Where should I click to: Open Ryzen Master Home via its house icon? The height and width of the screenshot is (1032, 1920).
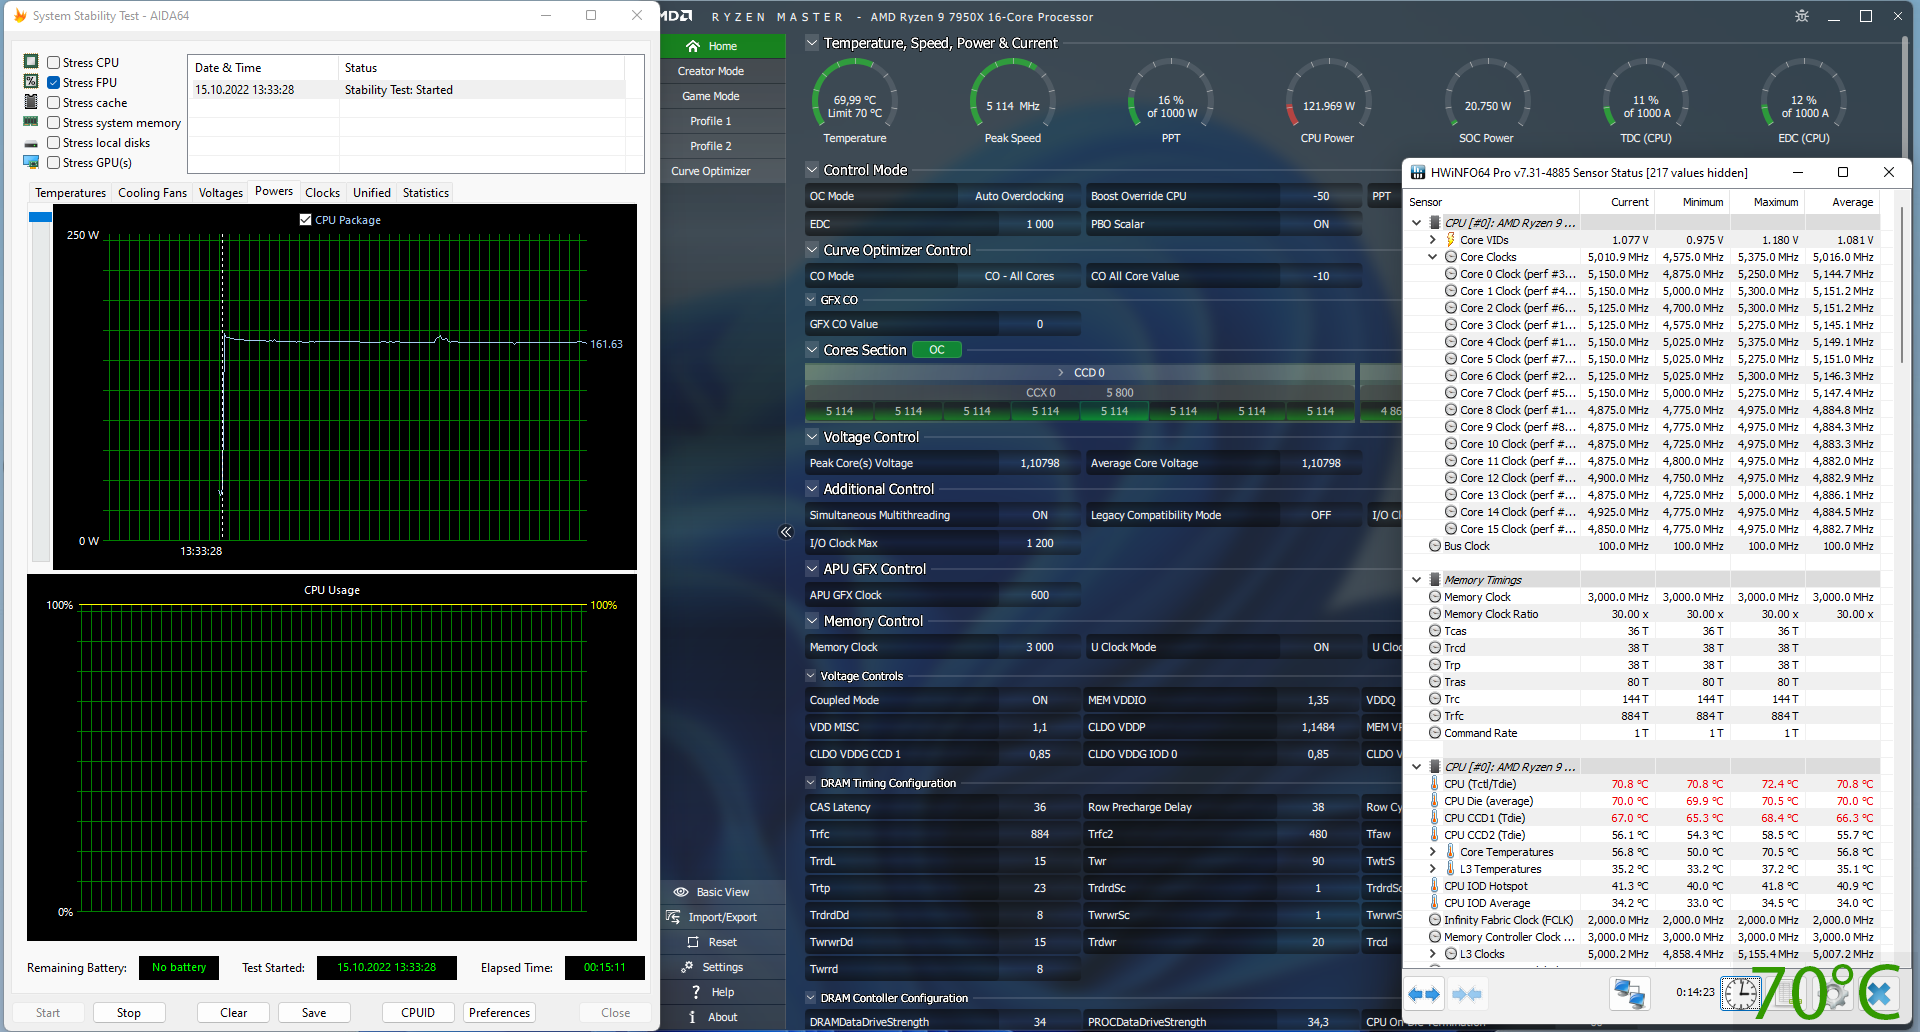pyautogui.click(x=693, y=46)
